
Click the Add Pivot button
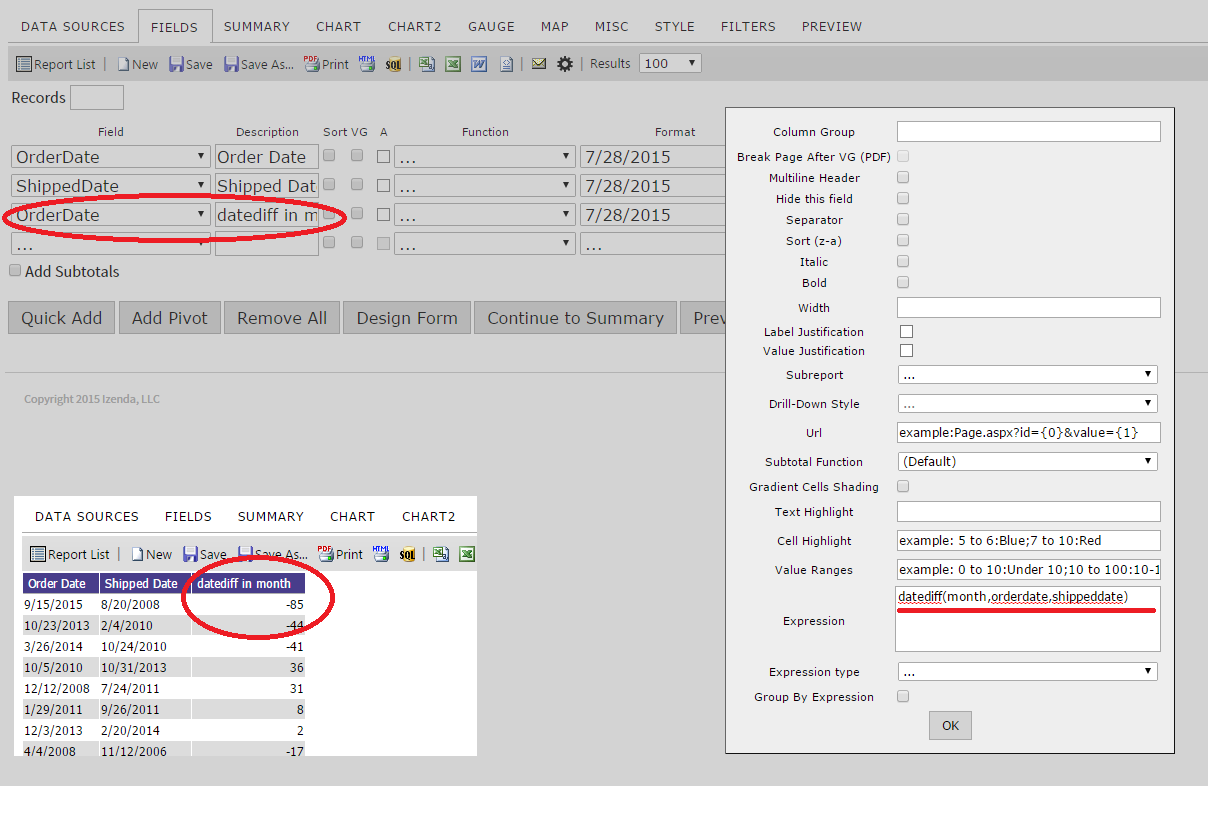(x=170, y=318)
